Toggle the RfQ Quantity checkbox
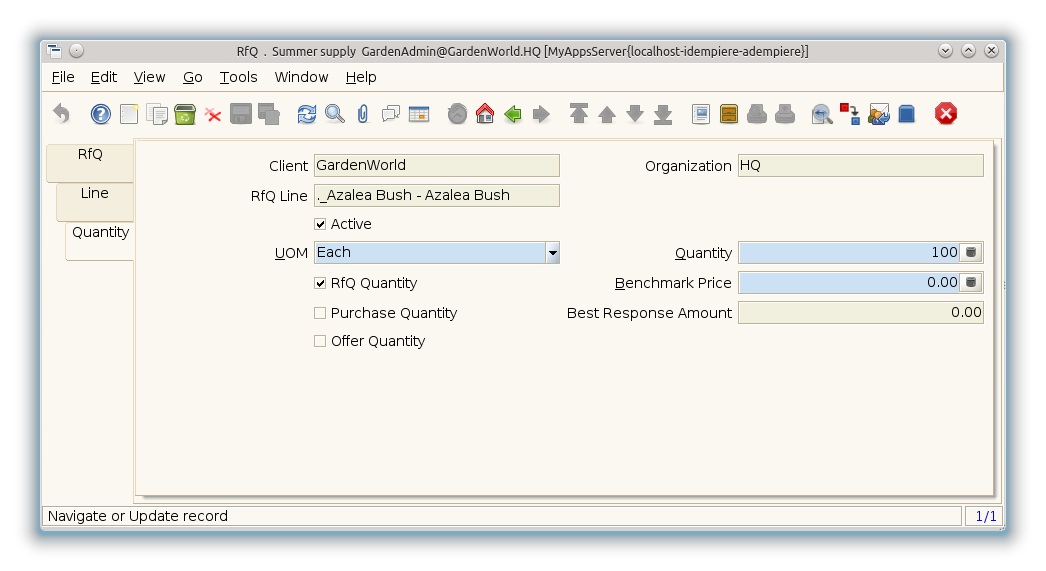The height and width of the screenshot is (571, 1046). coord(320,283)
